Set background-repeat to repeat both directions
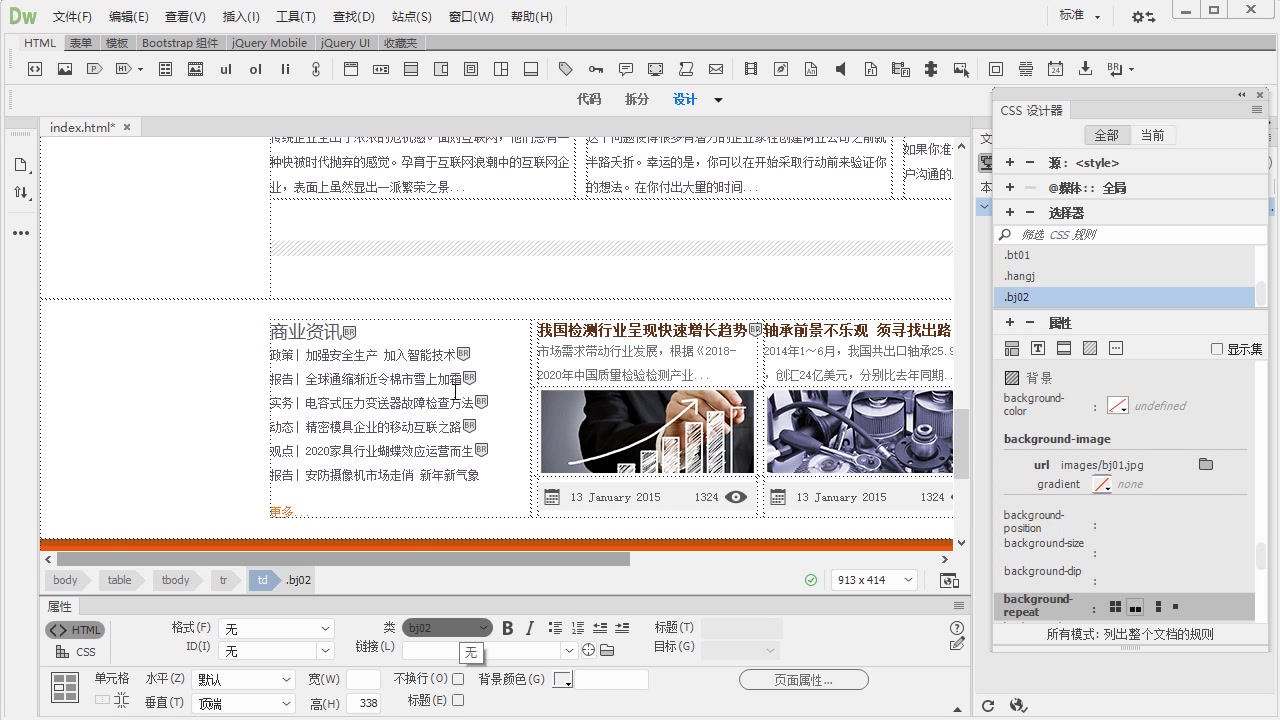Screen dimensions: 1280x720 pyautogui.click(x=1116, y=606)
